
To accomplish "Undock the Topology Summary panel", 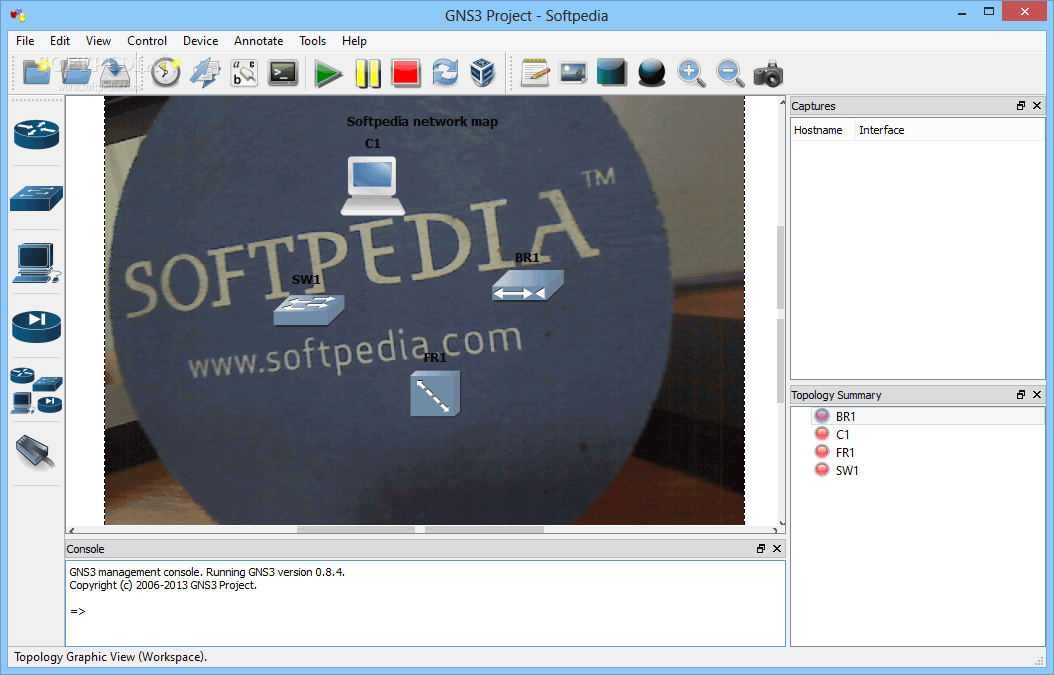I will (1020, 395).
